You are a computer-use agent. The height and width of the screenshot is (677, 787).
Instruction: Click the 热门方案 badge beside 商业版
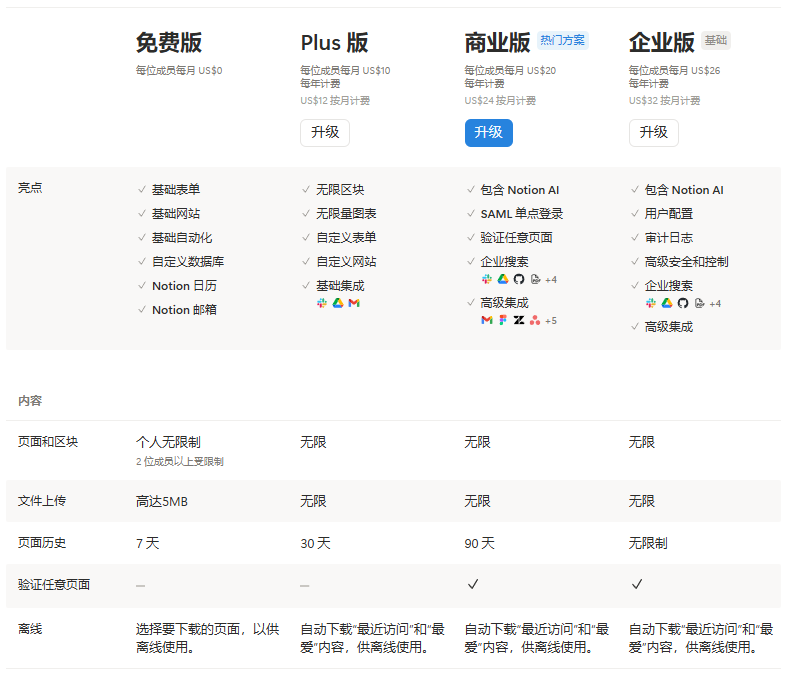(563, 41)
